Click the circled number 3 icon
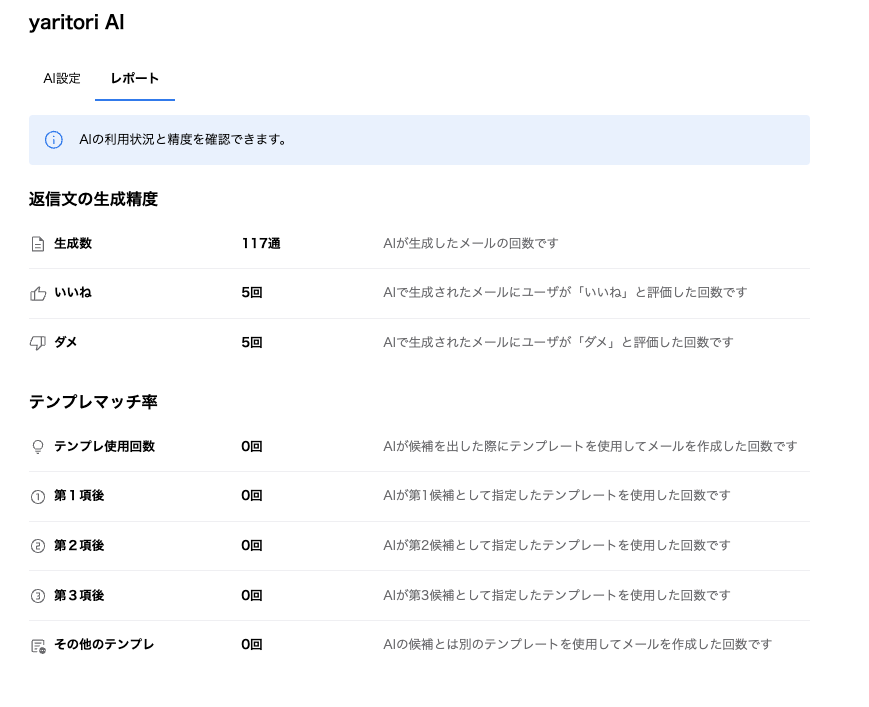 pyautogui.click(x=38, y=596)
